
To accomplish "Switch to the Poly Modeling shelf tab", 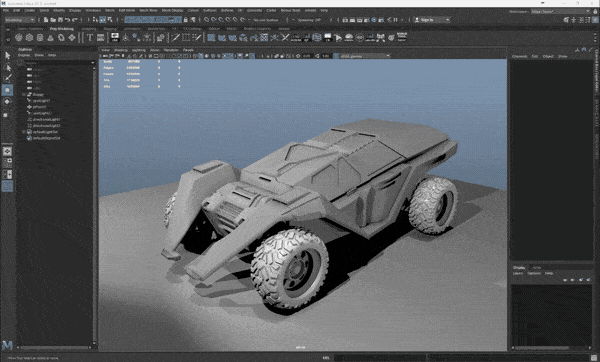I will (62, 29).
